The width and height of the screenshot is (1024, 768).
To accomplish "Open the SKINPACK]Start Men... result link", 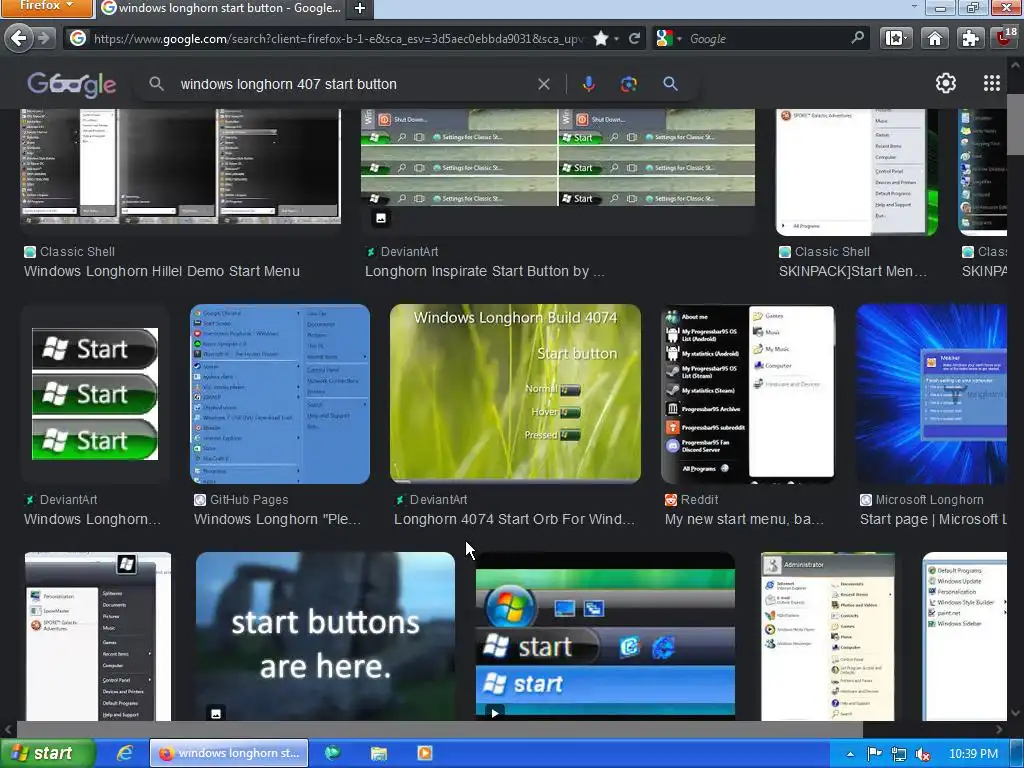I will point(852,271).
